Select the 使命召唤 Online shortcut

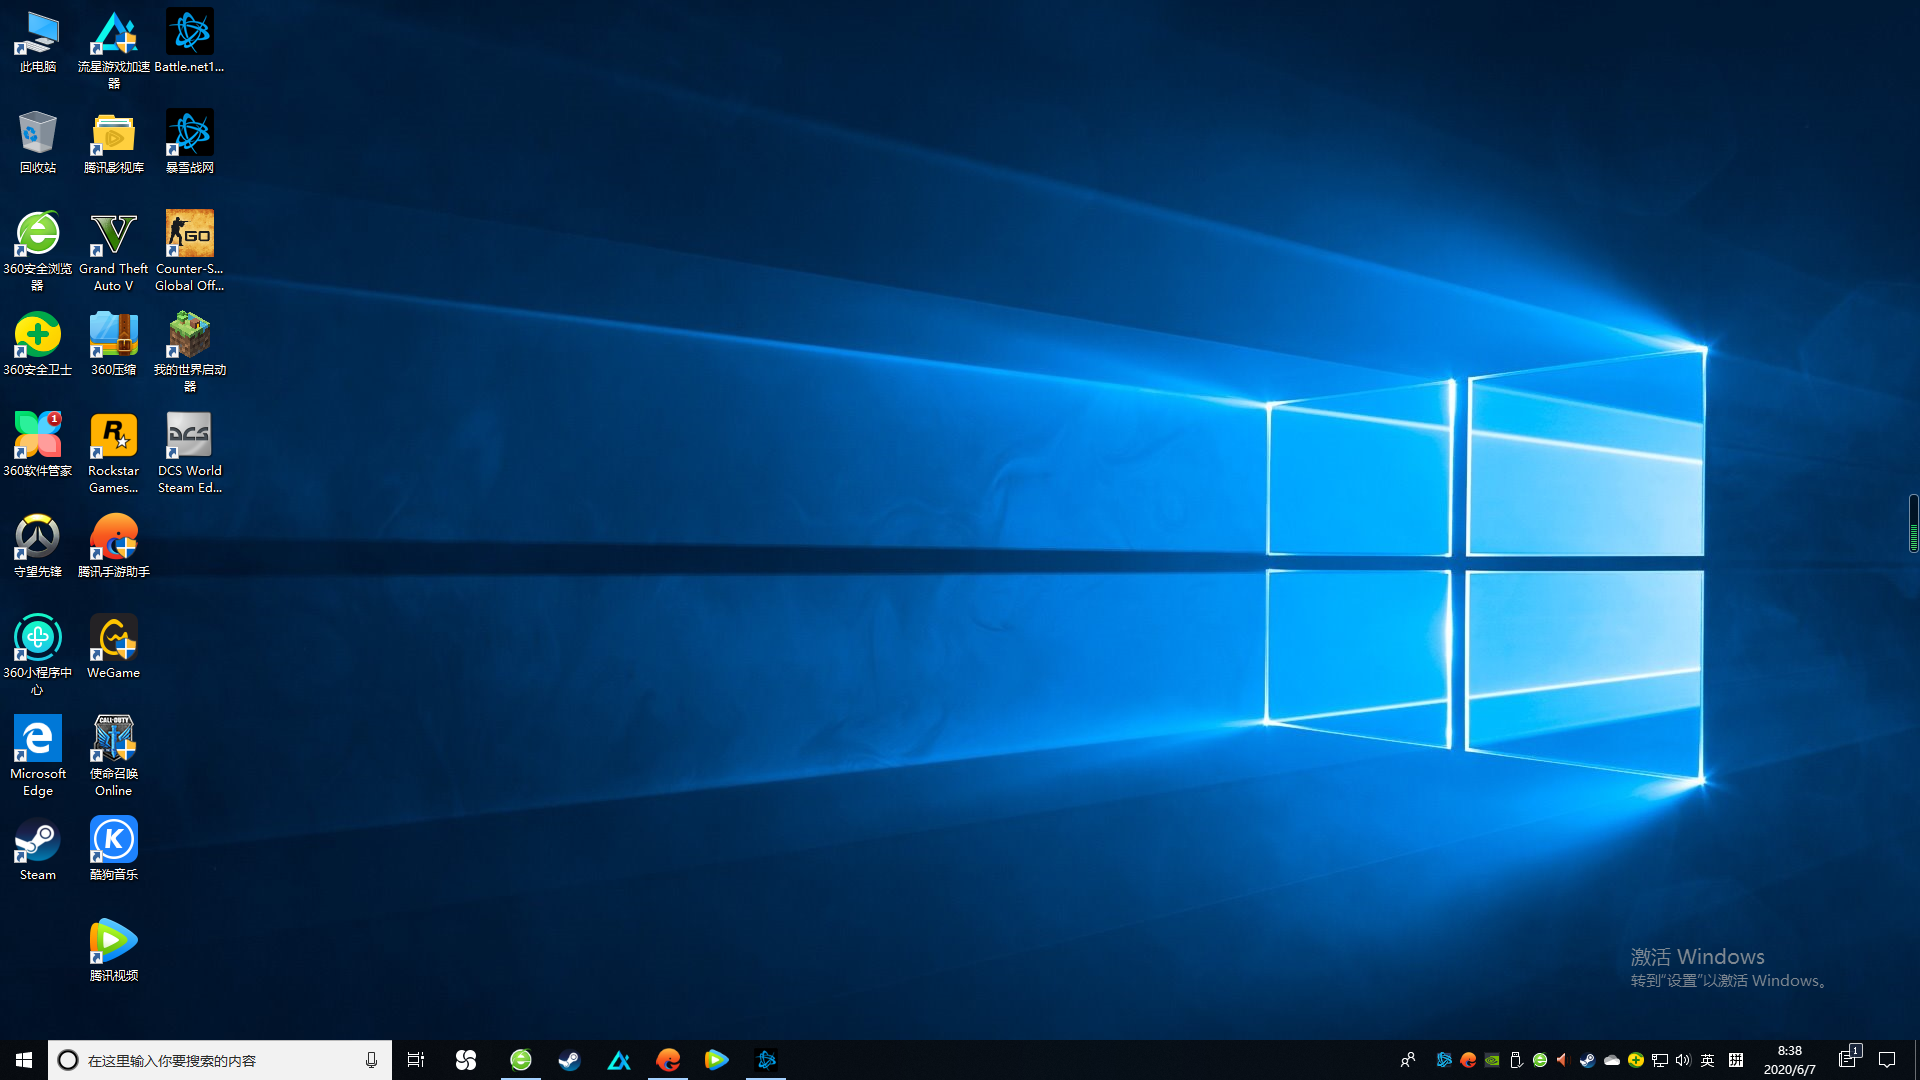[114, 757]
